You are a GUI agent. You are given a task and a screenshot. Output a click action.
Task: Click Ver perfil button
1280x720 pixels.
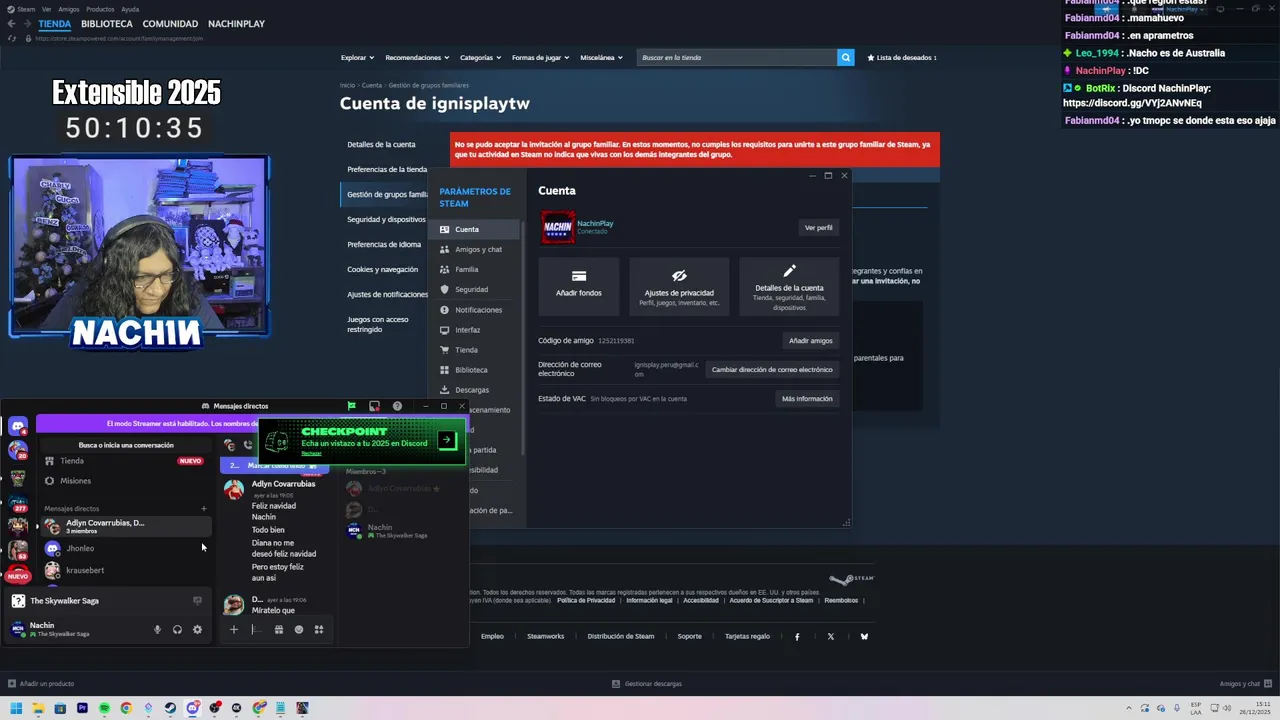coord(818,227)
